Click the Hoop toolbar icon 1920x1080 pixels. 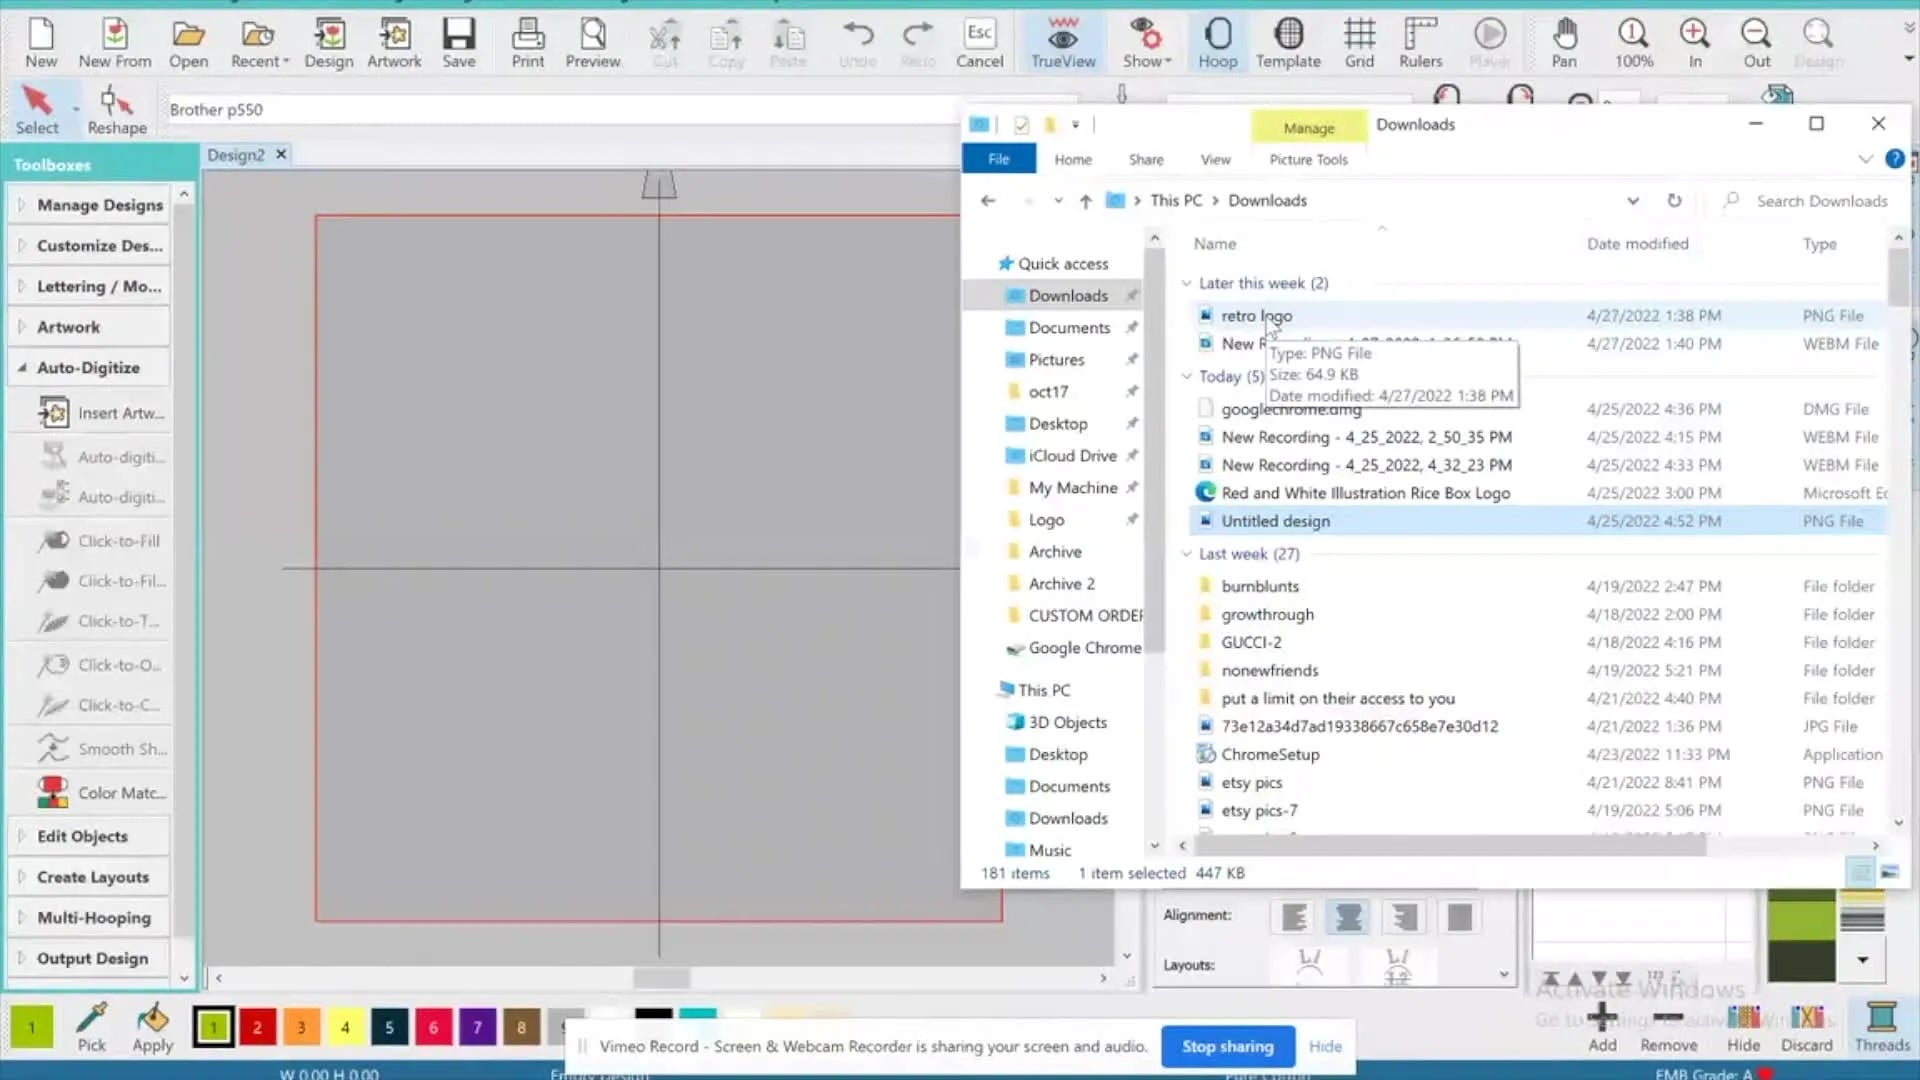(x=1217, y=44)
